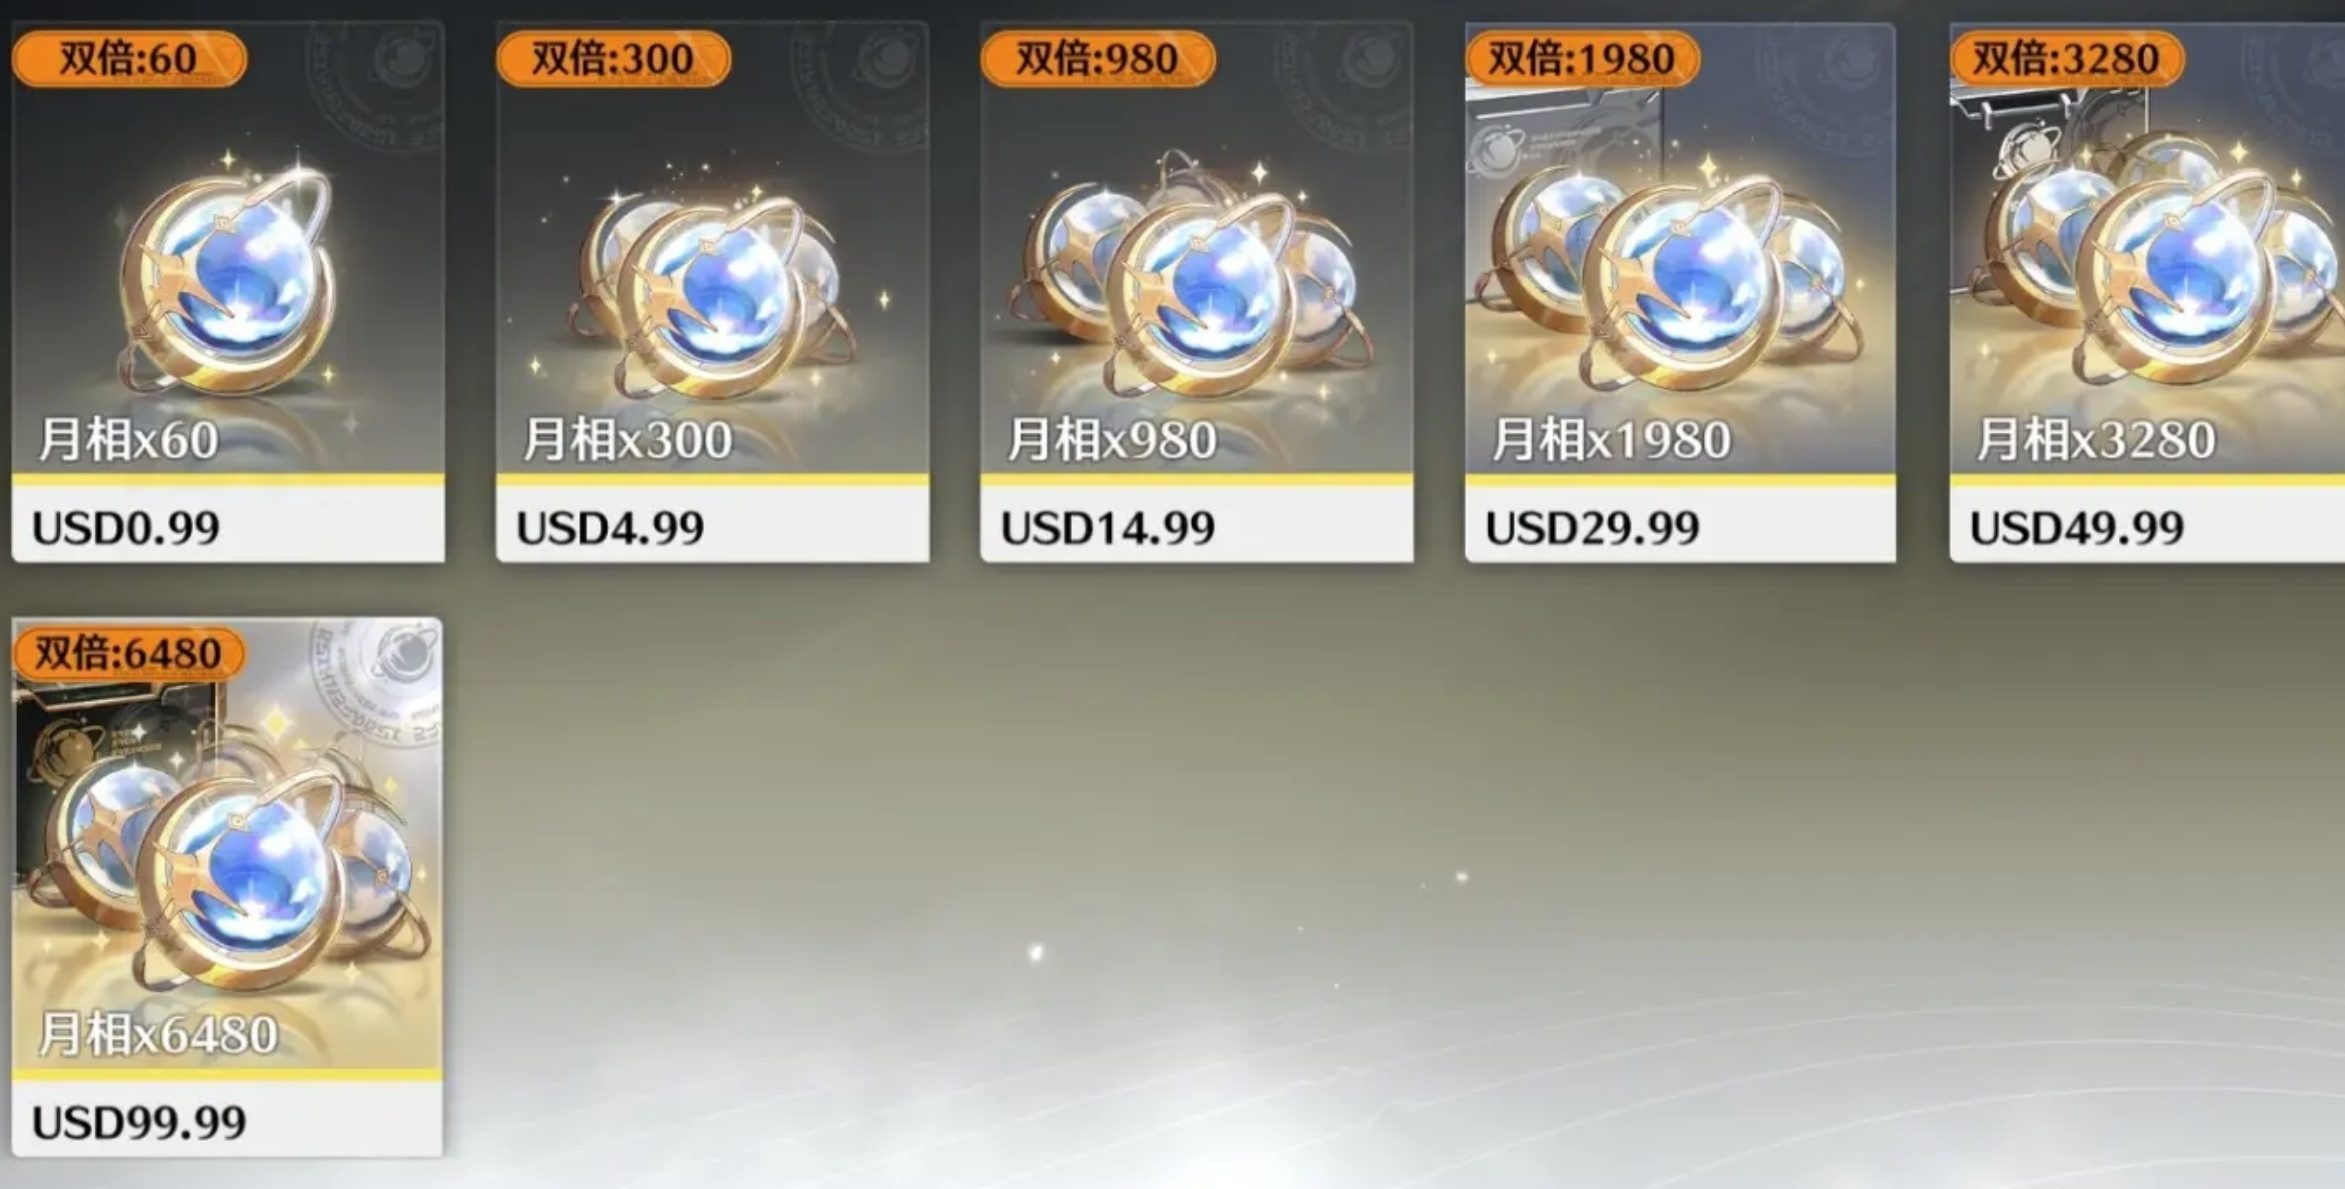
Task: Click the USD14.99 price button
Action: coord(1197,525)
